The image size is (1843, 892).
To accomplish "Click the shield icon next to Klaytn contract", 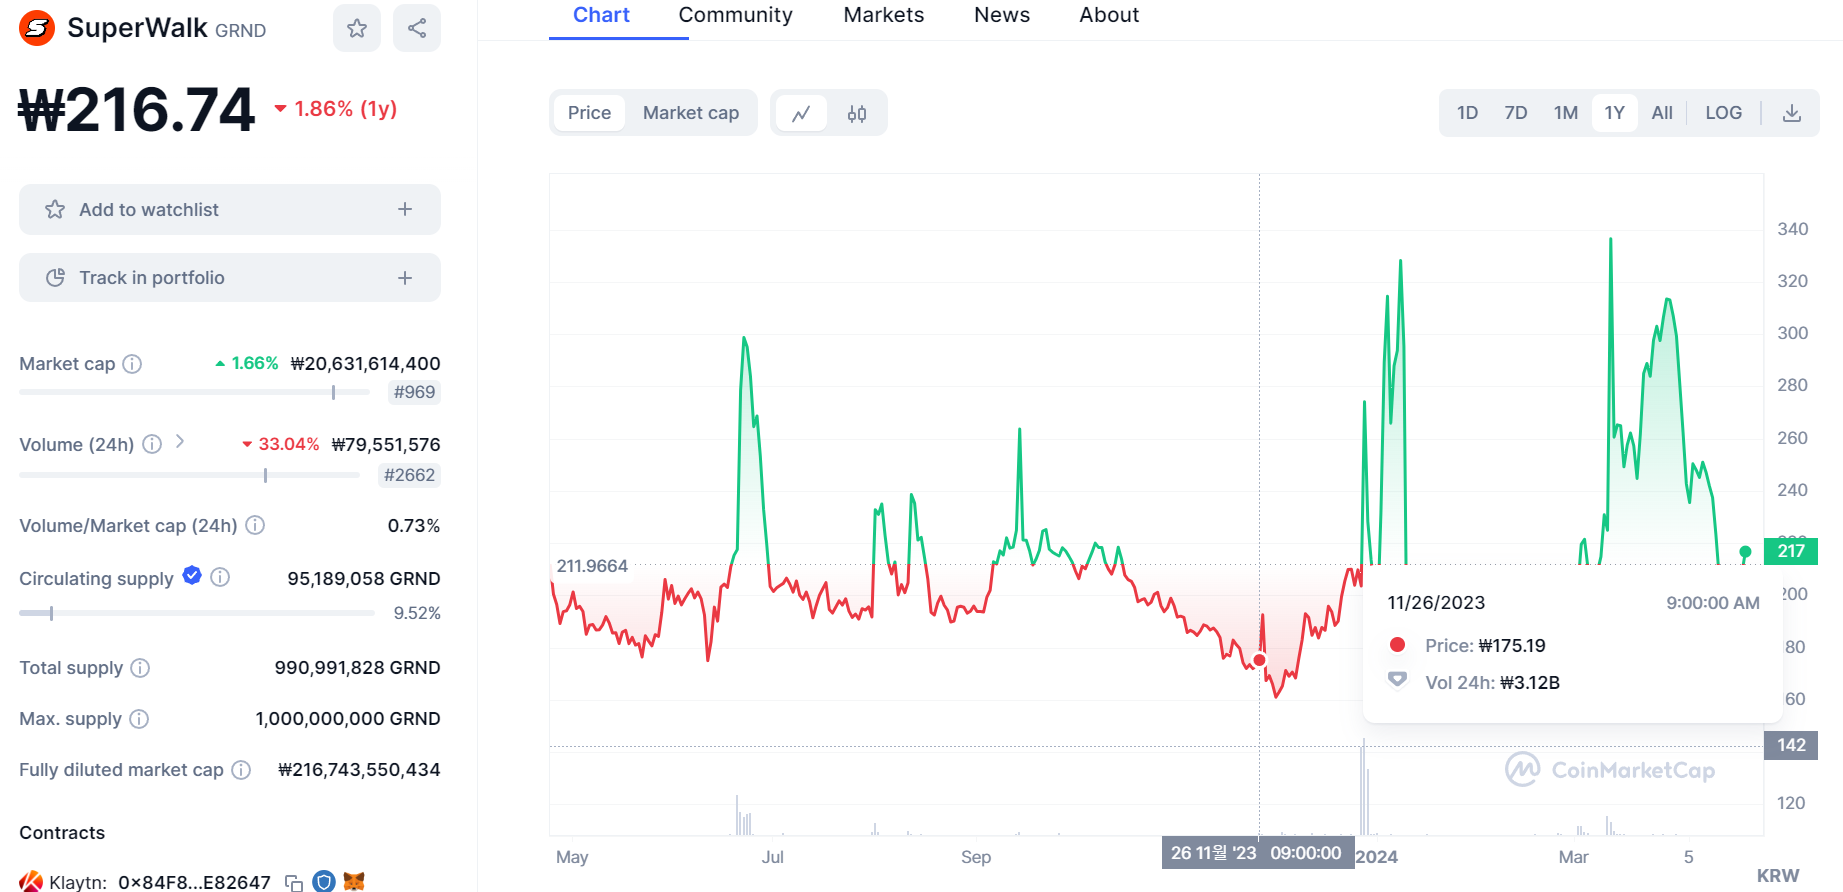I will [323, 881].
